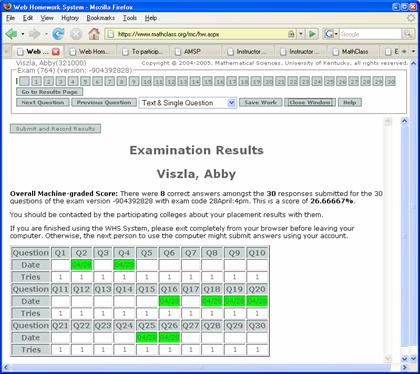The height and width of the screenshot is (374, 420).
Task: Click the green Date cell under Q18
Action: tap(212, 301)
